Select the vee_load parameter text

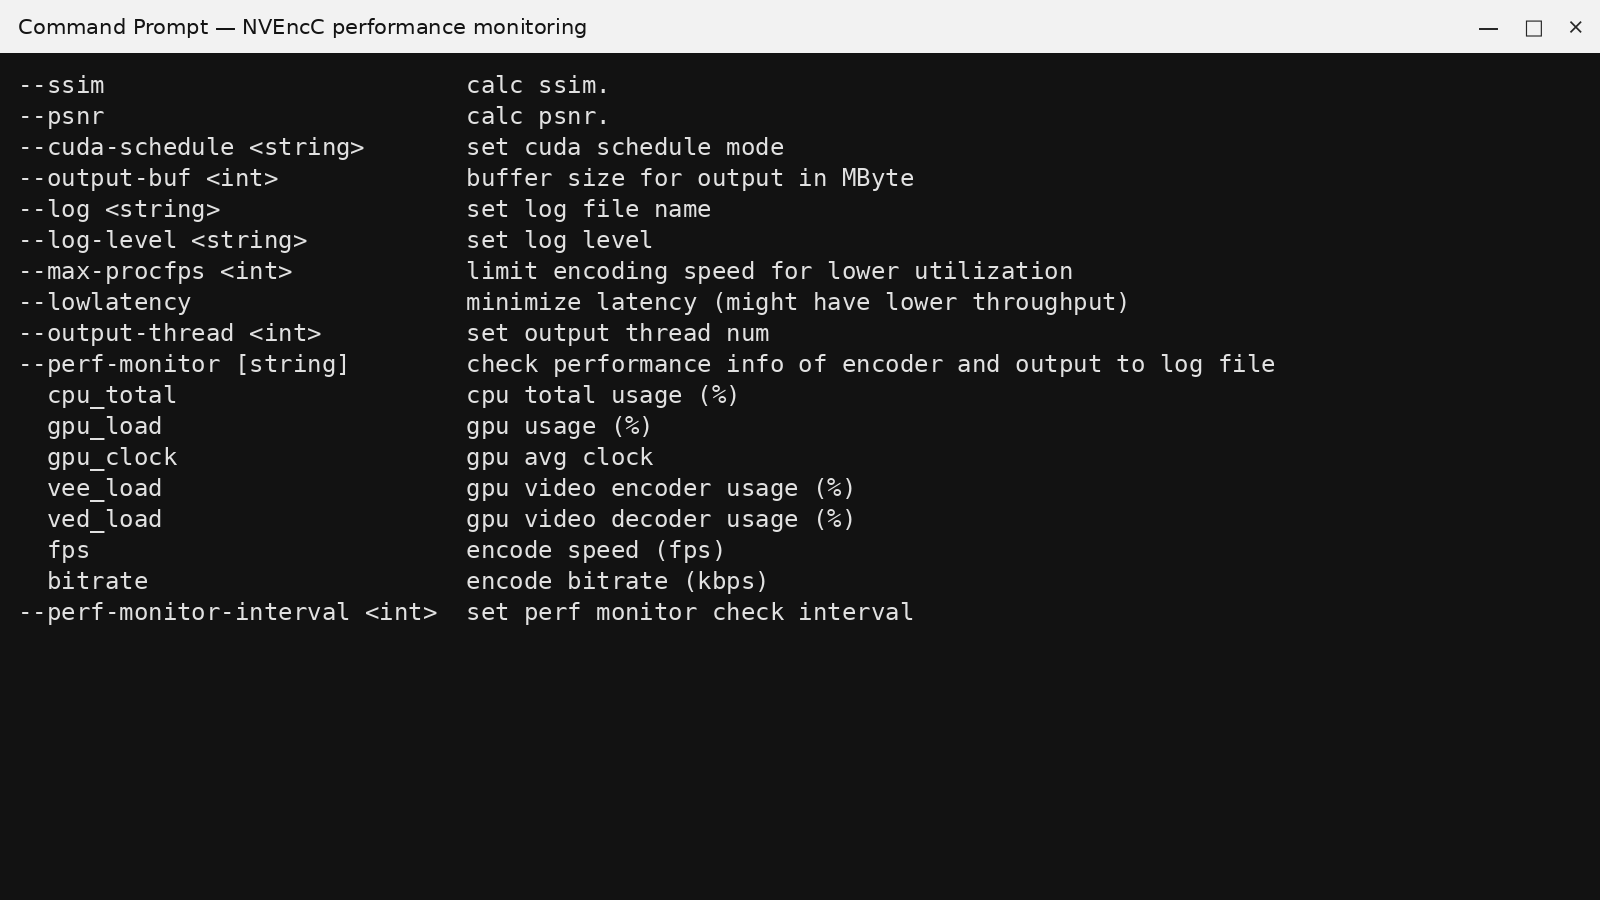point(105,489)
